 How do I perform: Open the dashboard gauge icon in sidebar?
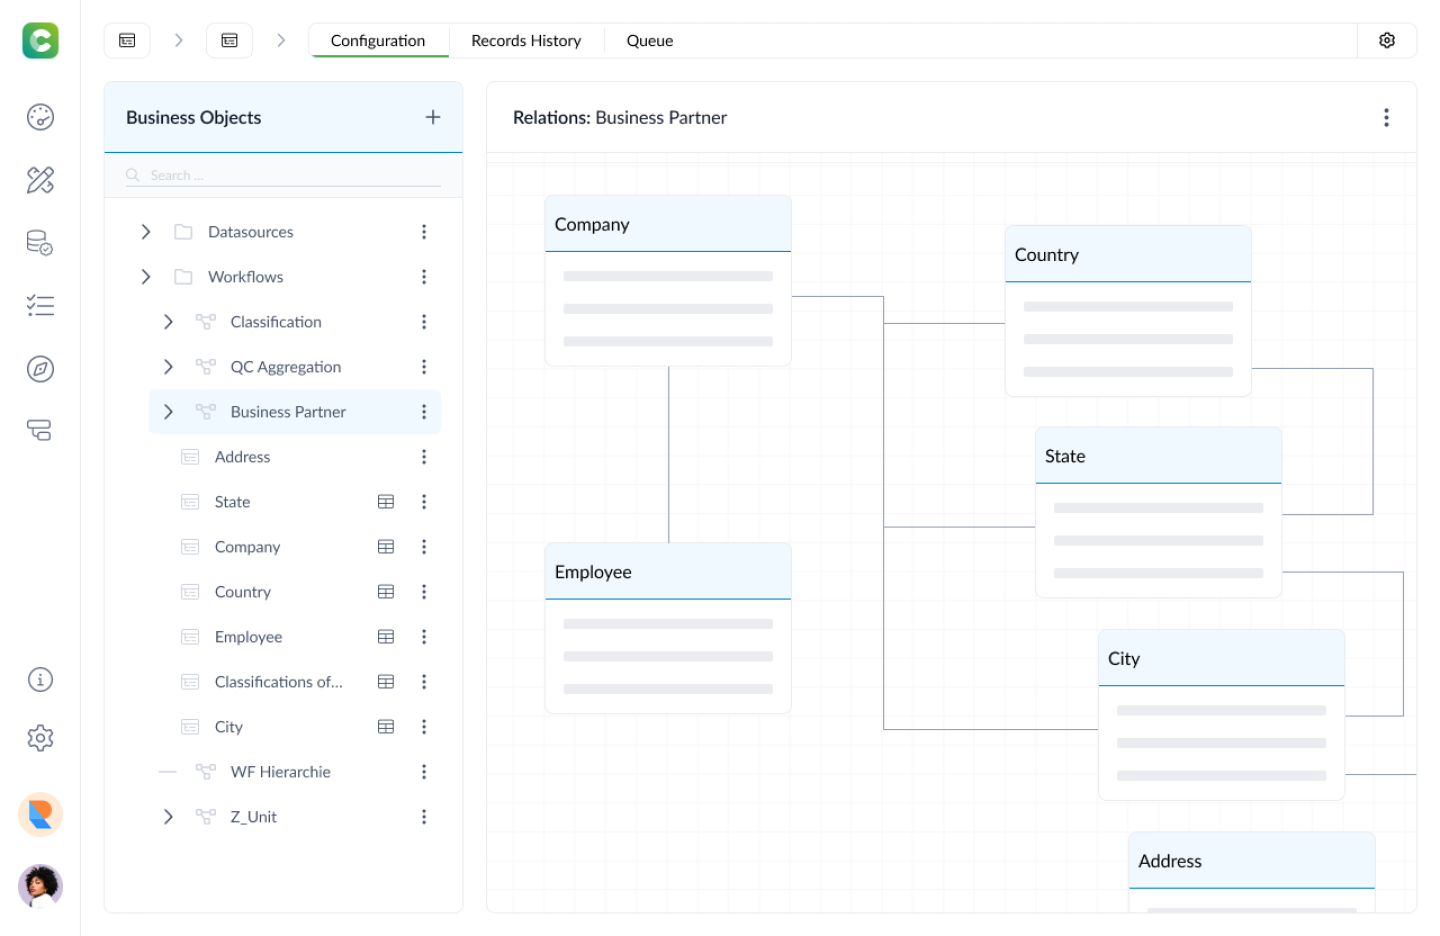[40, 117]
